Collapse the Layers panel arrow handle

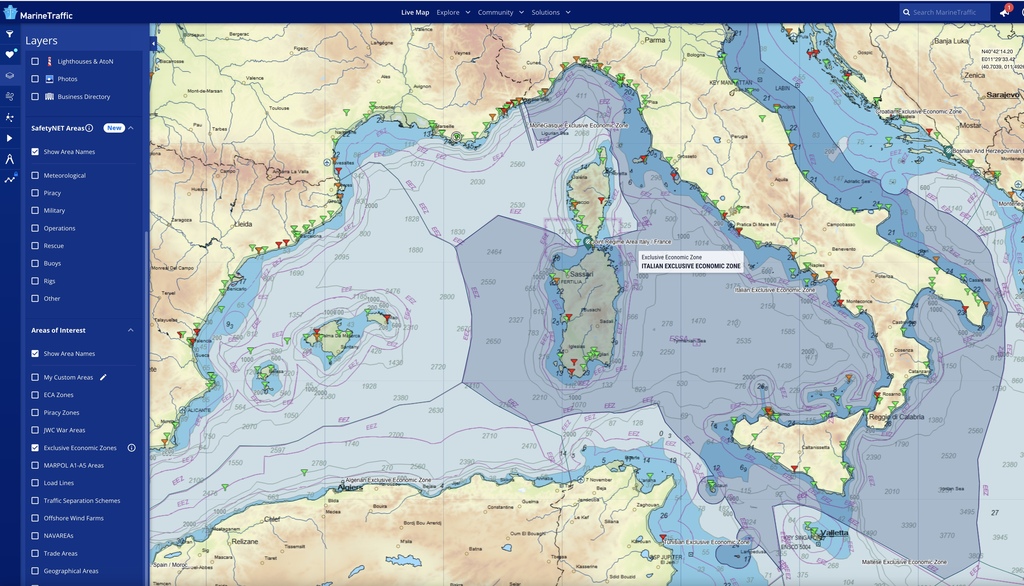(153, 44)
